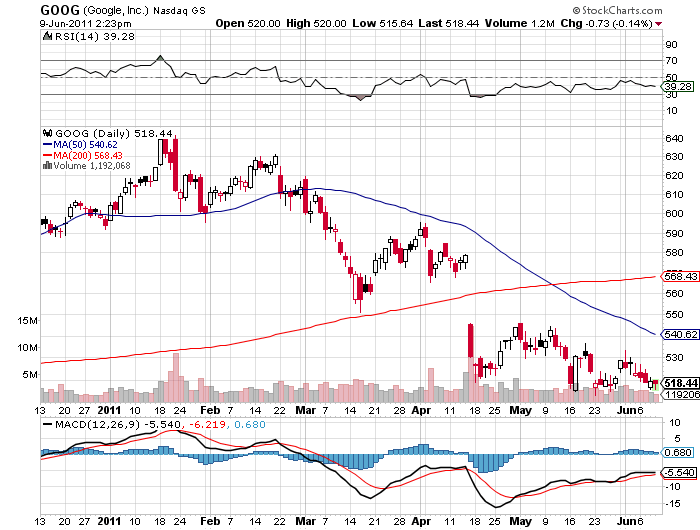Click the Mar label under the price panel
700x530 pixels.
pos(305,410)
